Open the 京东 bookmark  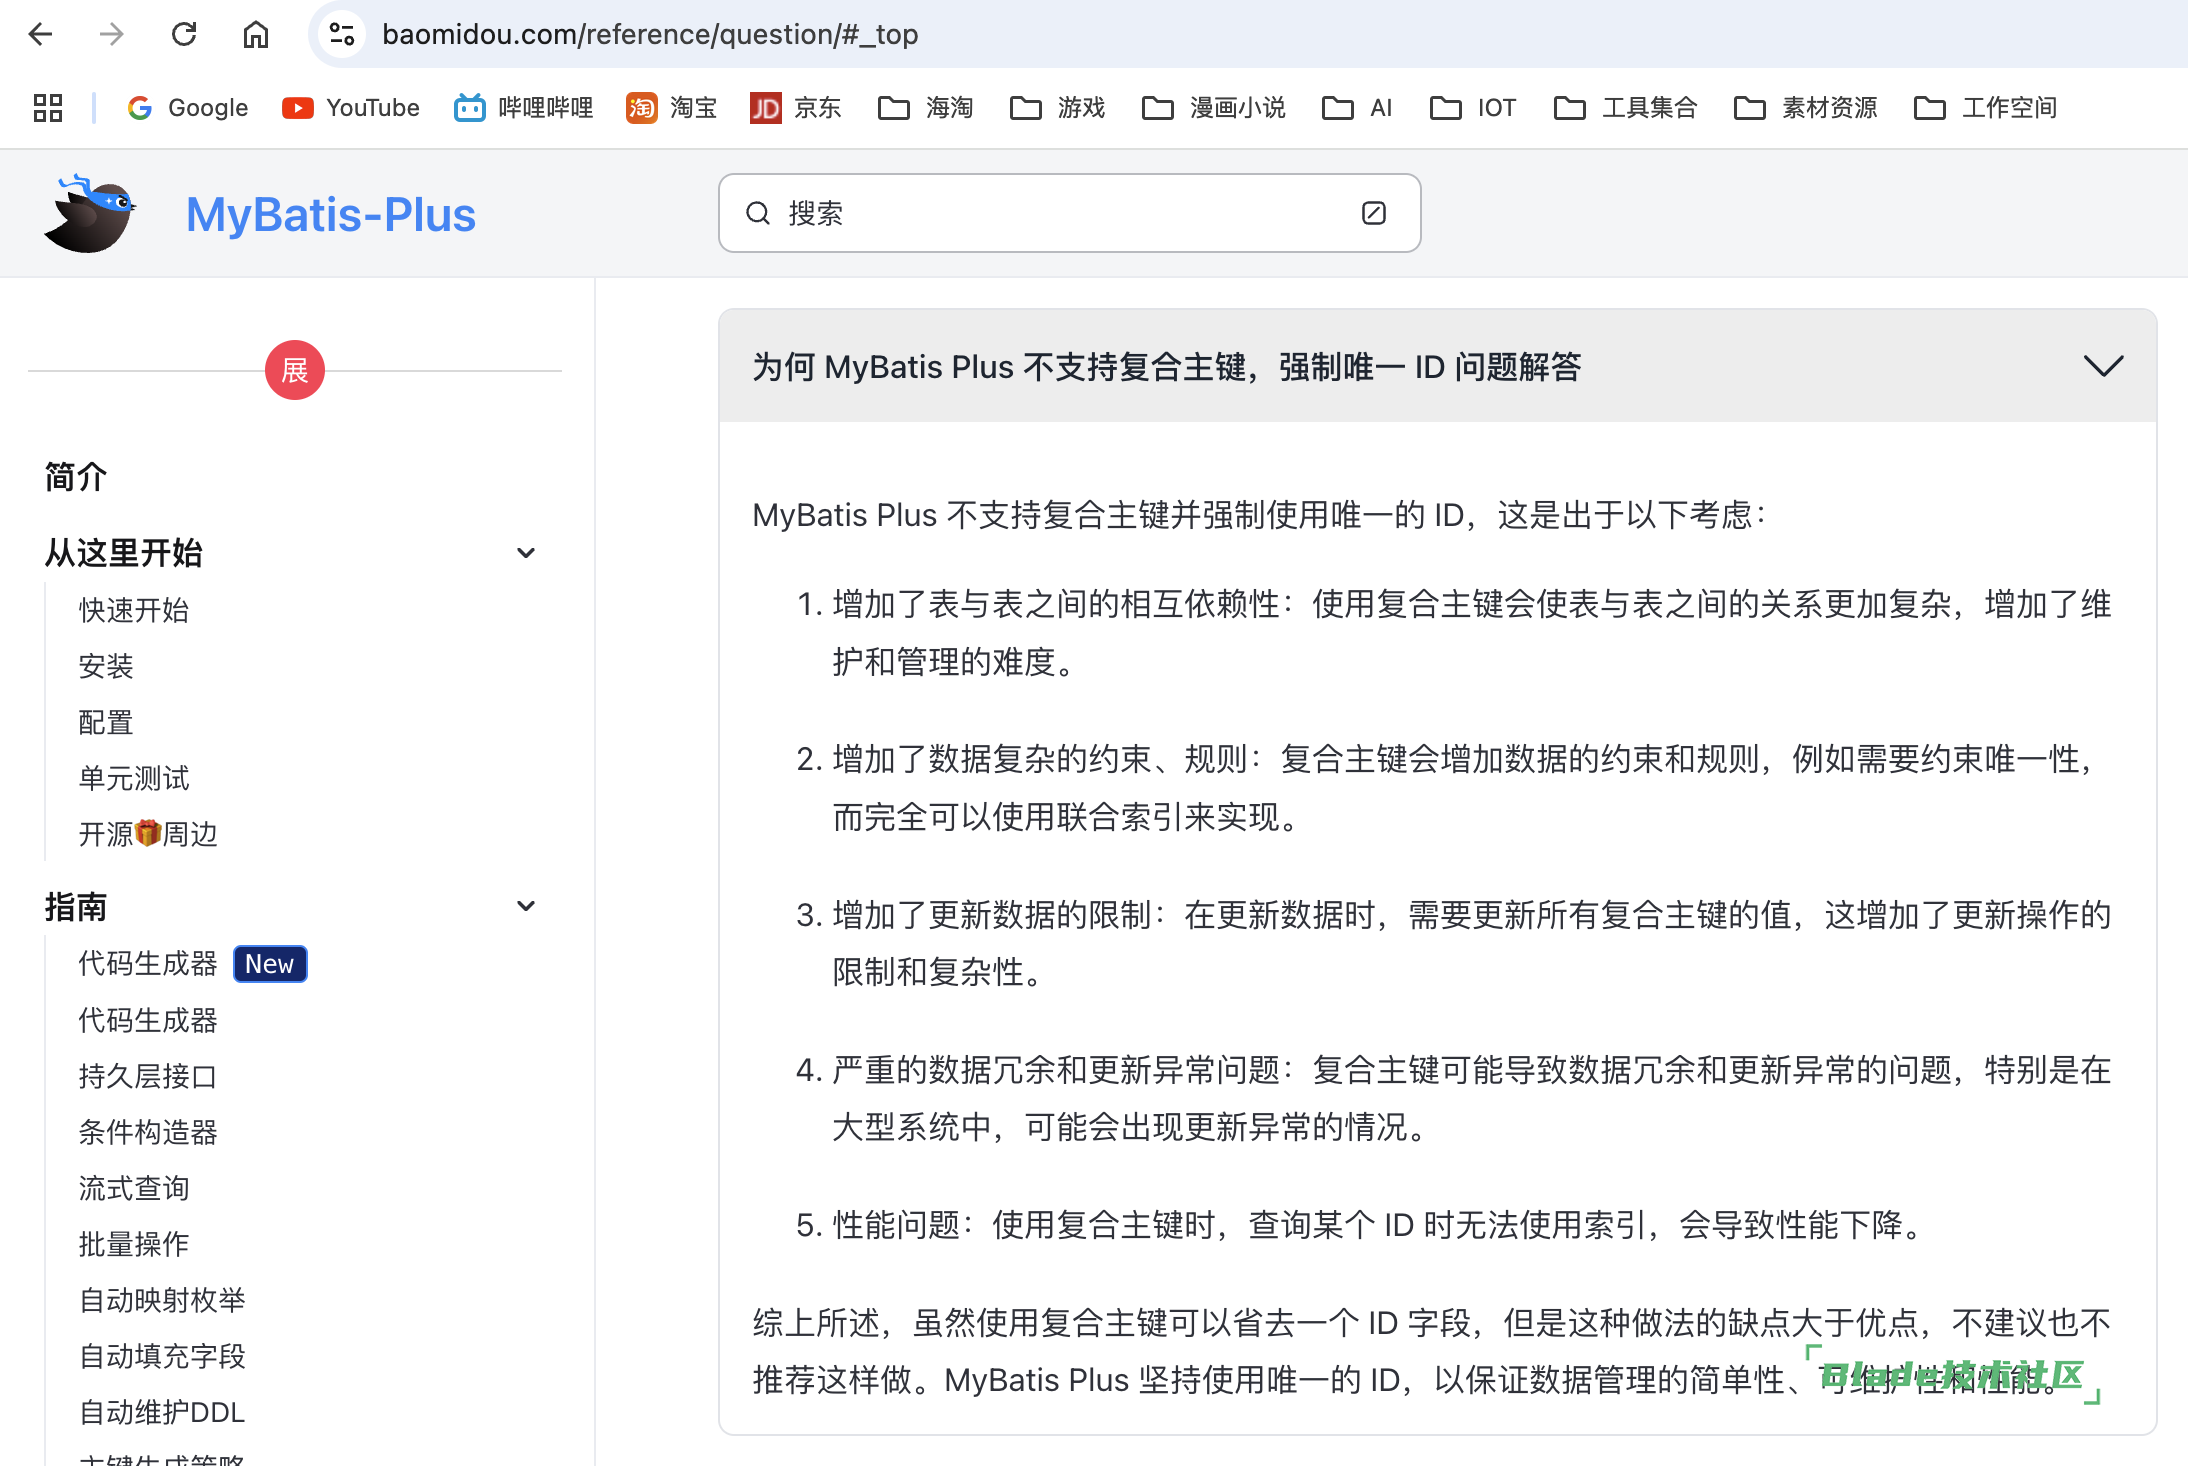coord(796,108)
